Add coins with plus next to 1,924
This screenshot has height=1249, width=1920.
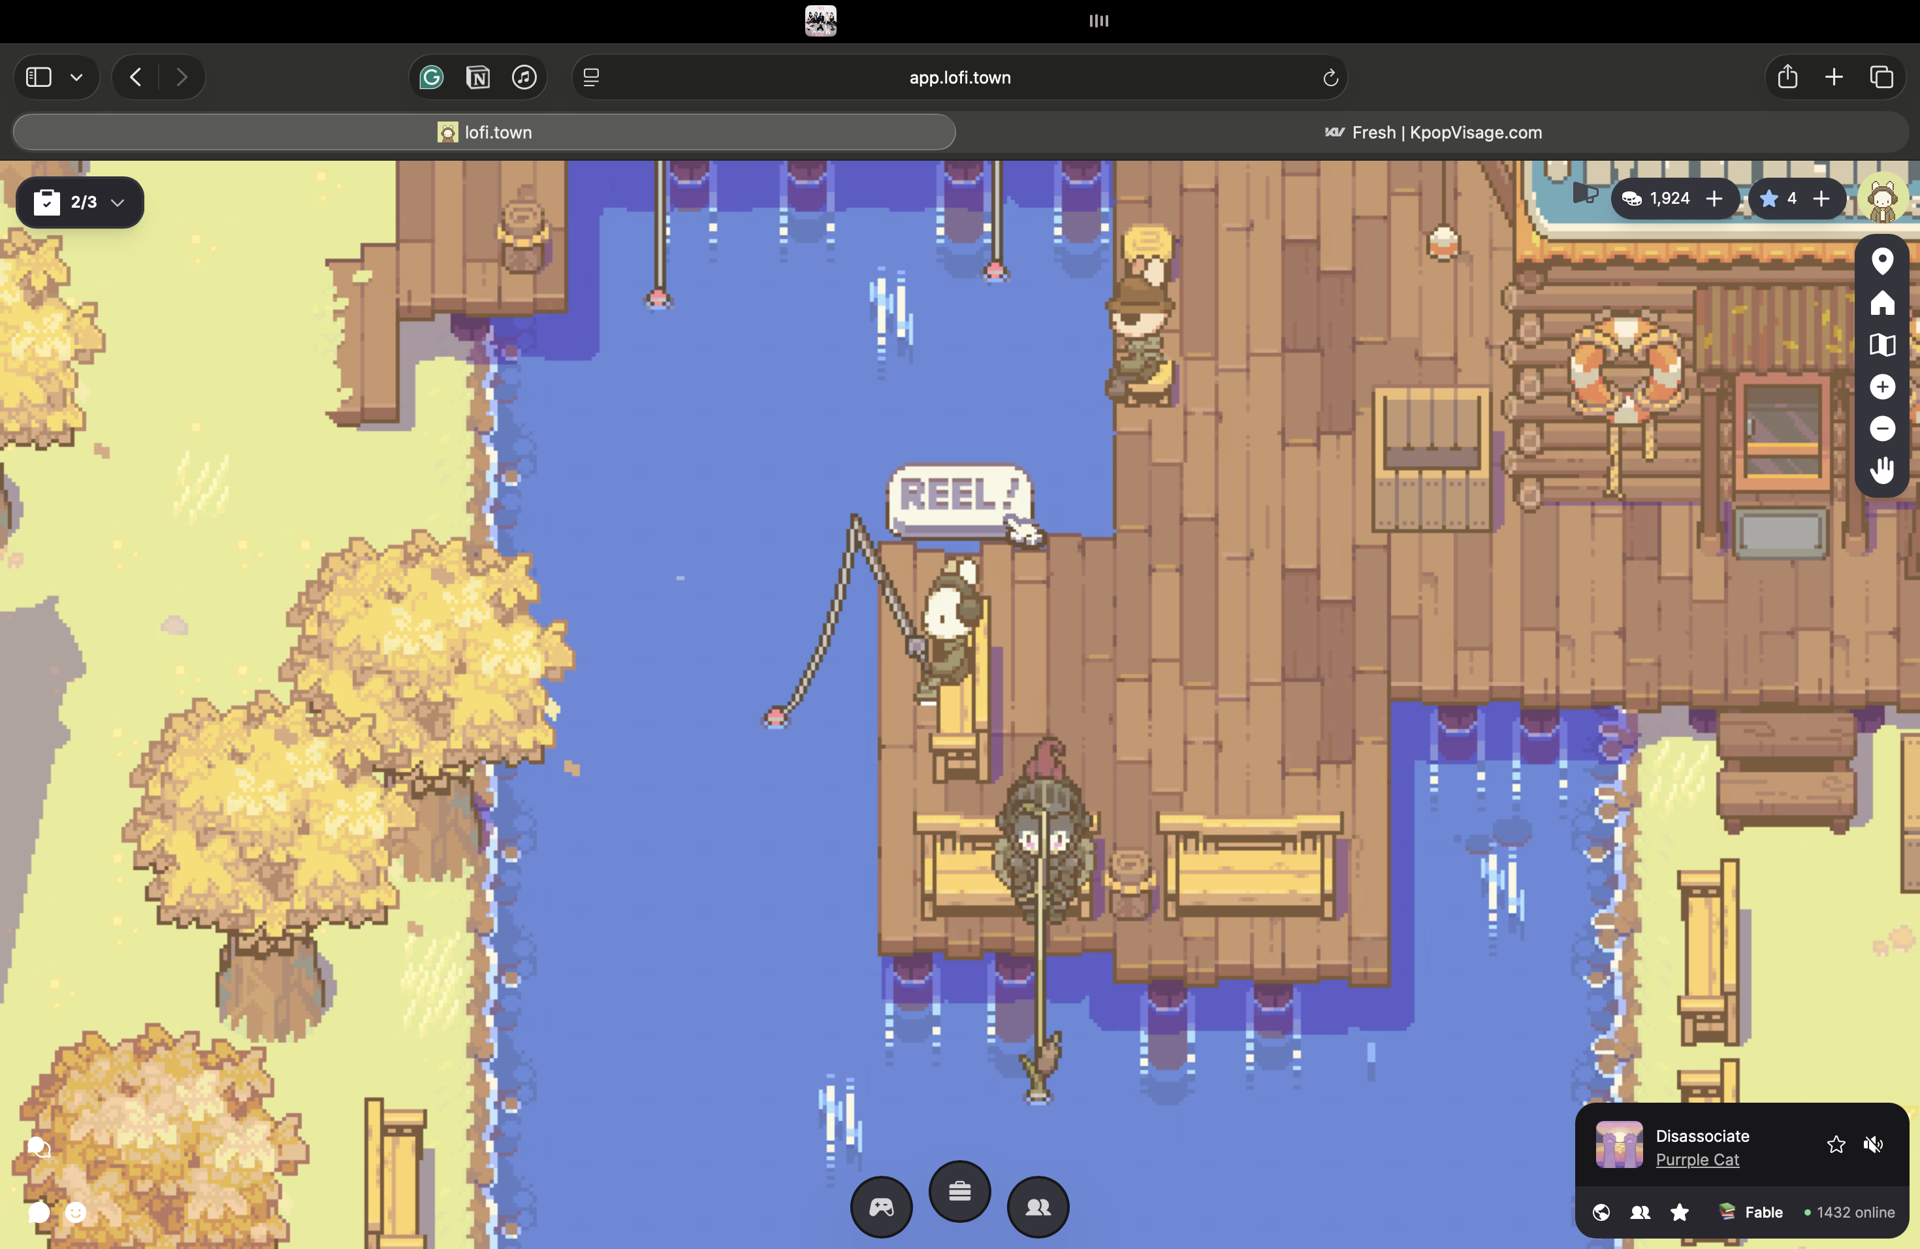[1714, 199]
